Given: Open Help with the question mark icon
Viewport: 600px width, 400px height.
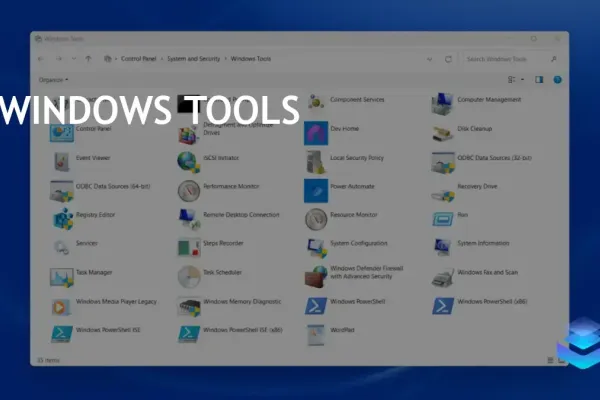Looking at the screenshot, I should [558, 80].
